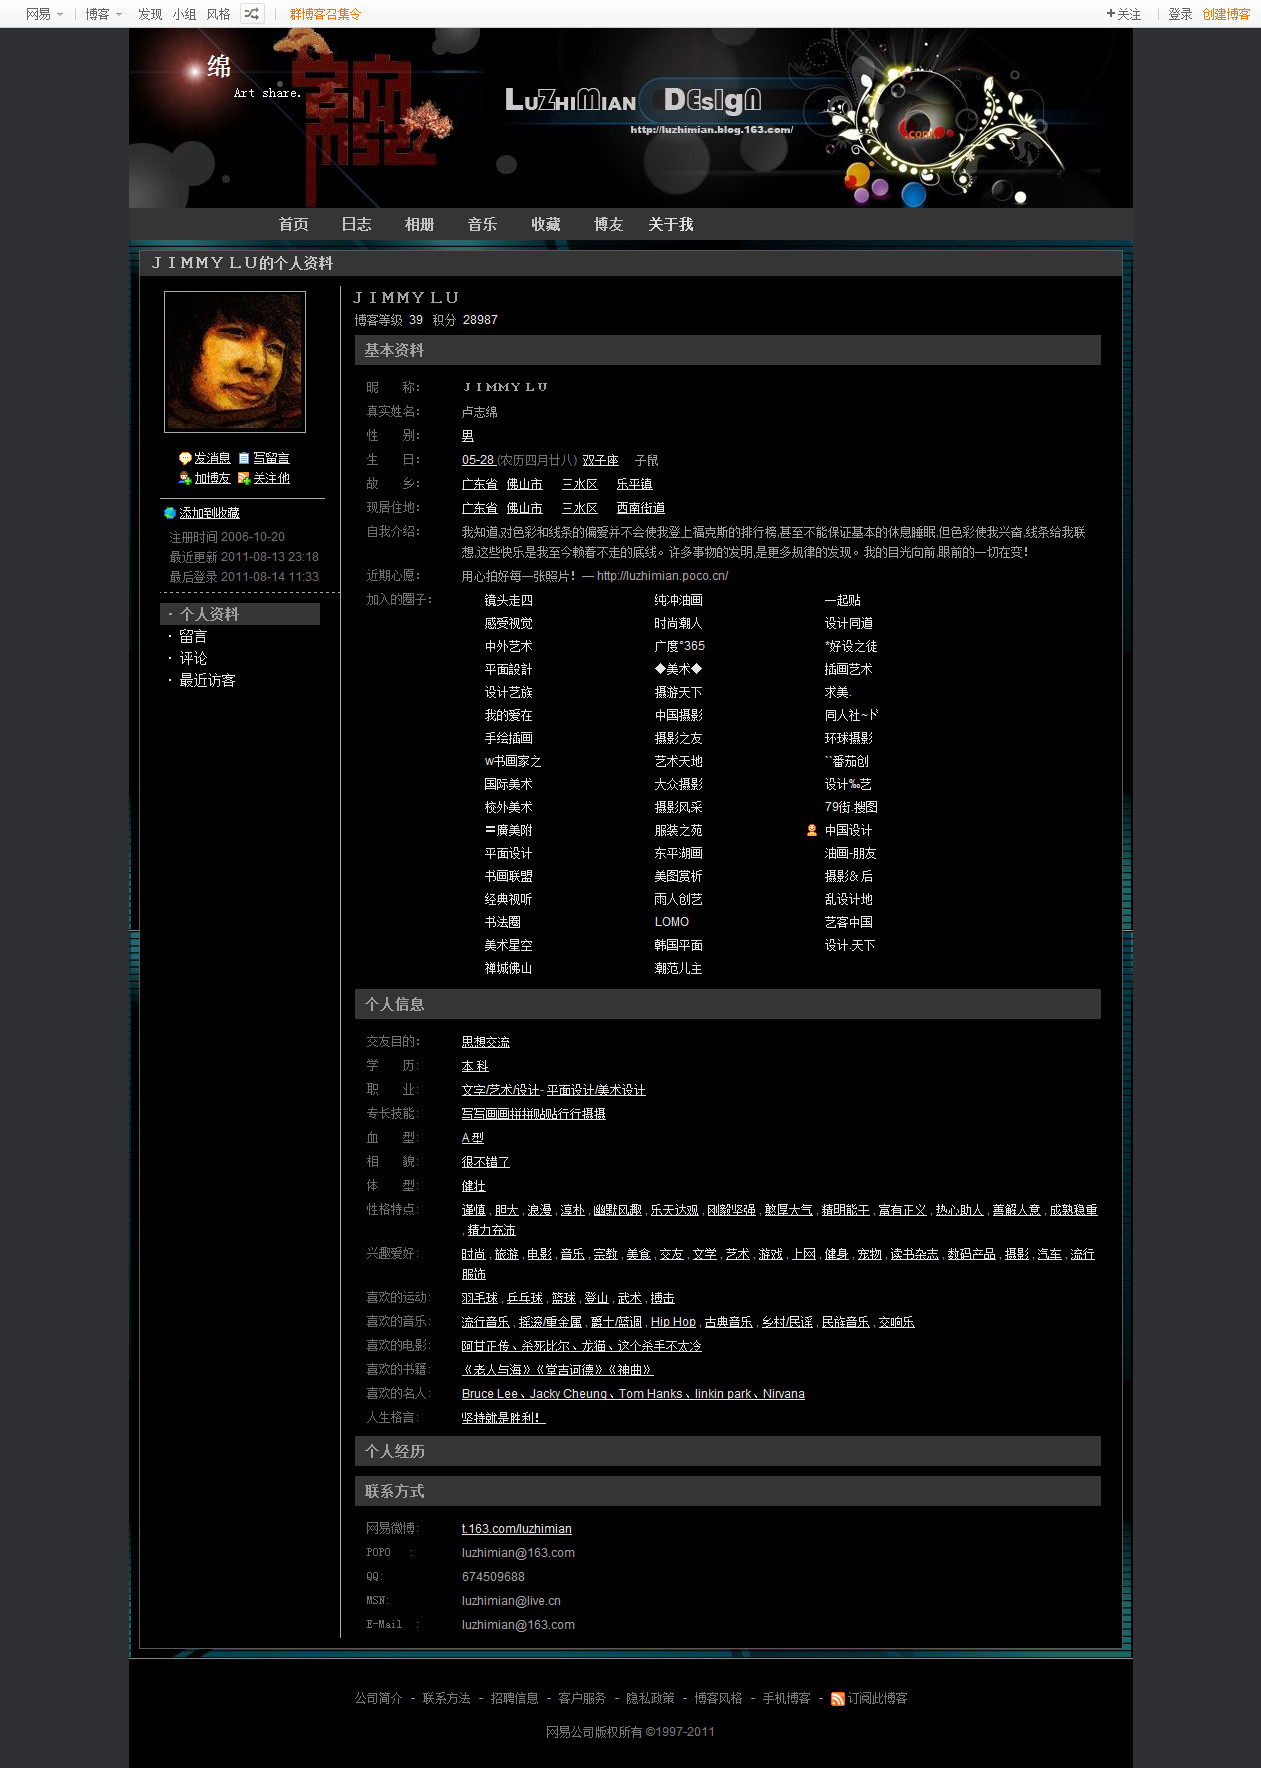Click the orange user icon beside 中国设计
This screenshot has width=1261, height=1768.
(x=812, y=830)
